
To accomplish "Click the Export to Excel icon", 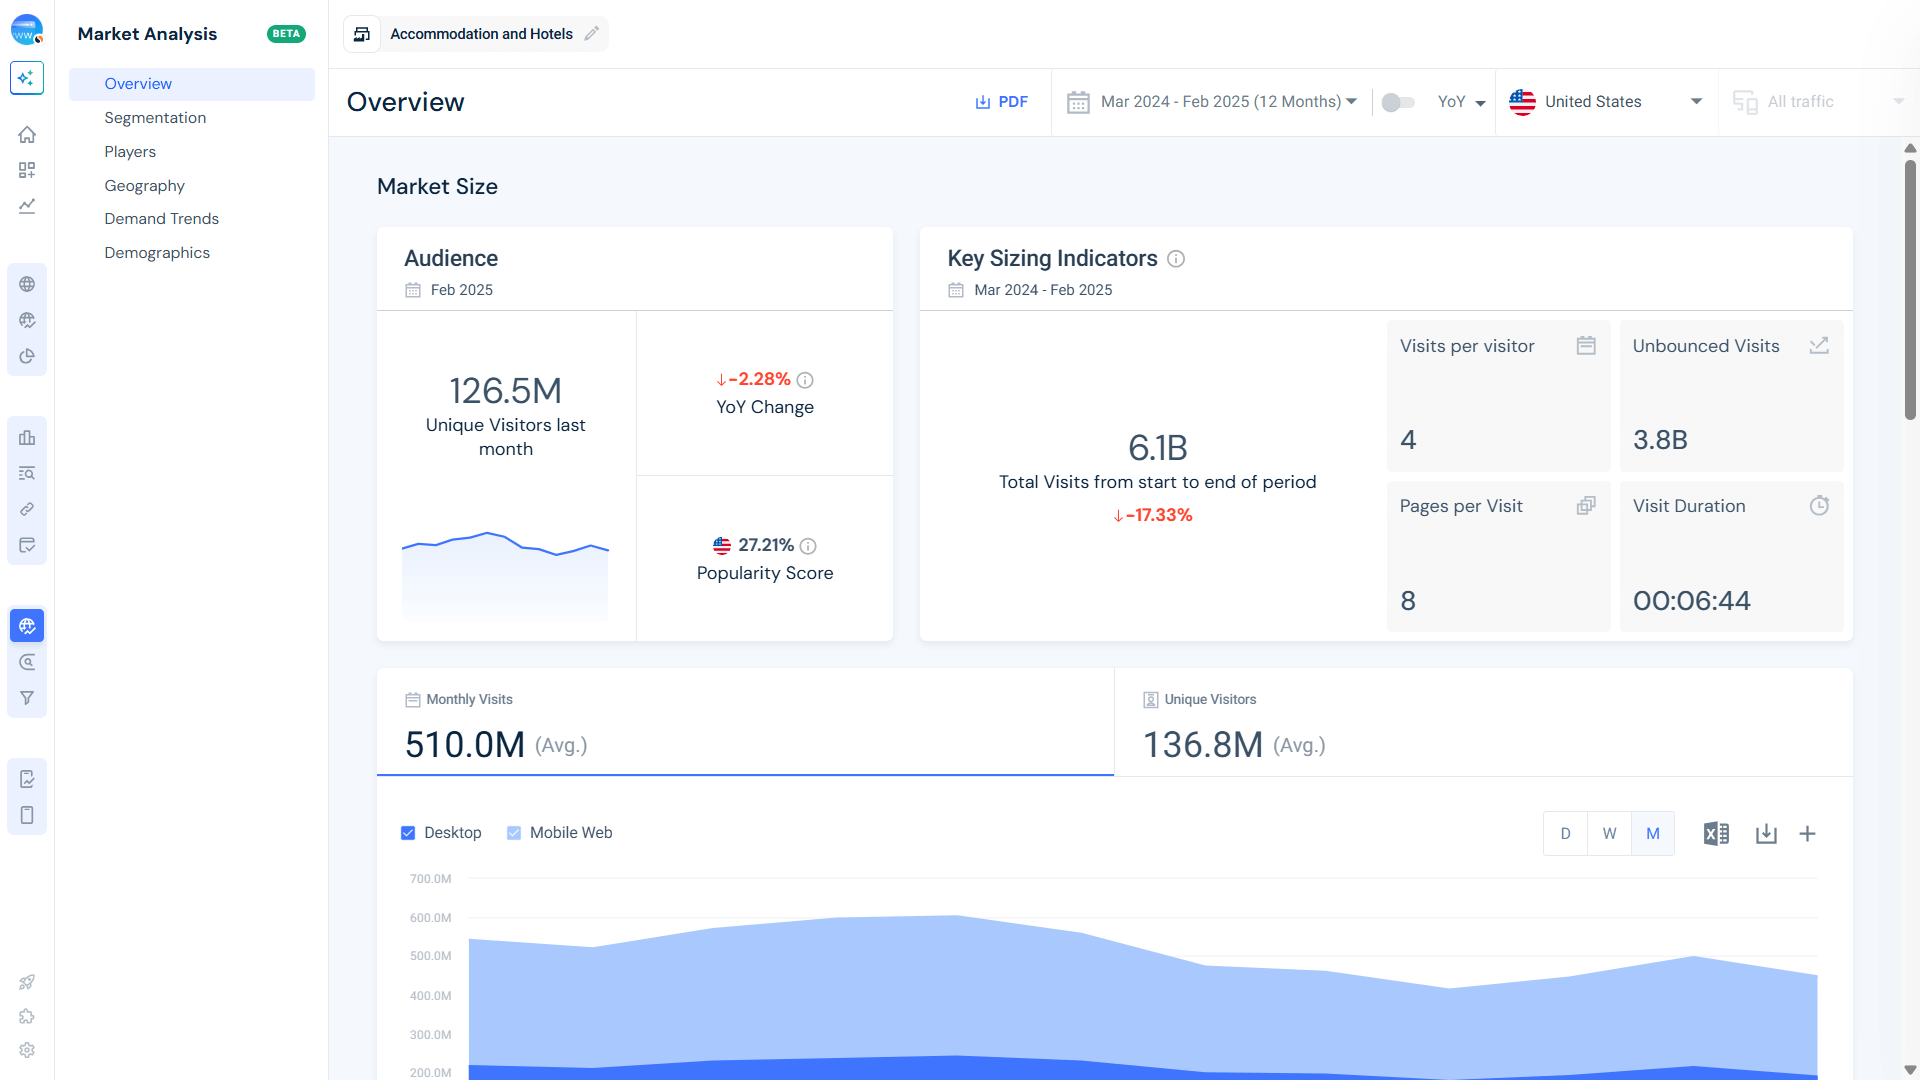I will click(1716, 833).
